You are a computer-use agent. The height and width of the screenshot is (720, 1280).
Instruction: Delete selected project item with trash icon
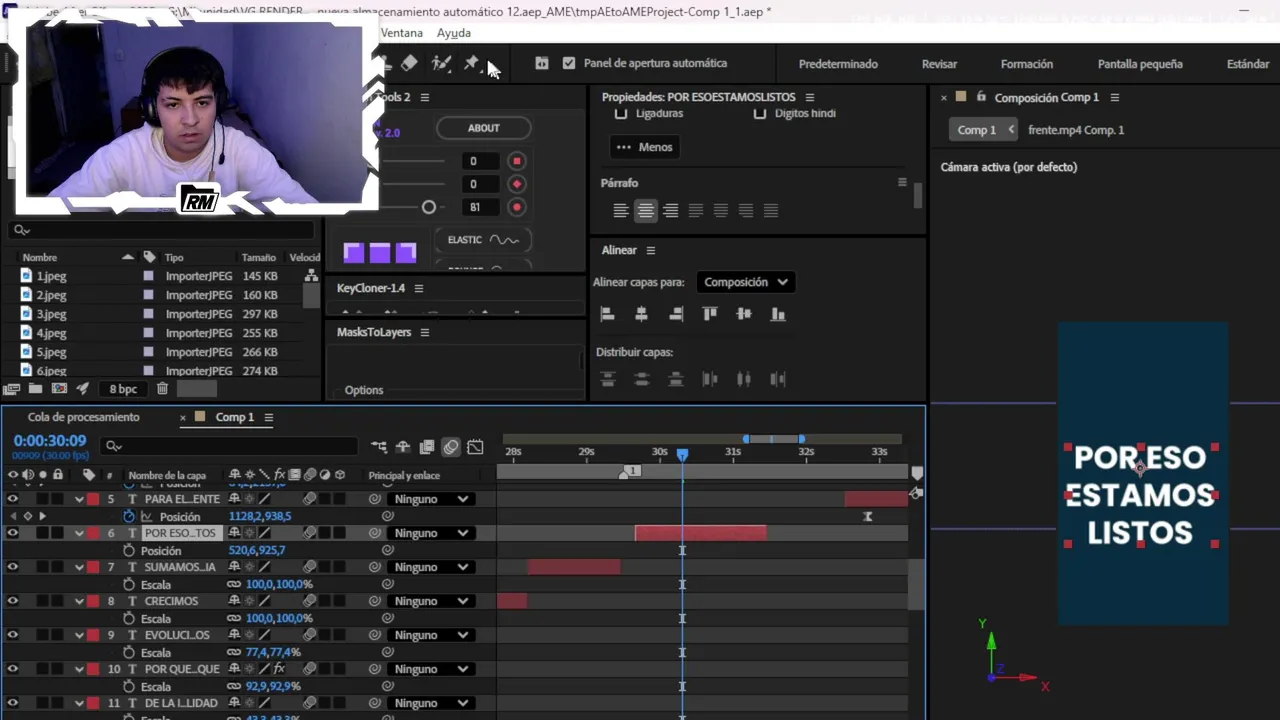(x=162, y=389)
